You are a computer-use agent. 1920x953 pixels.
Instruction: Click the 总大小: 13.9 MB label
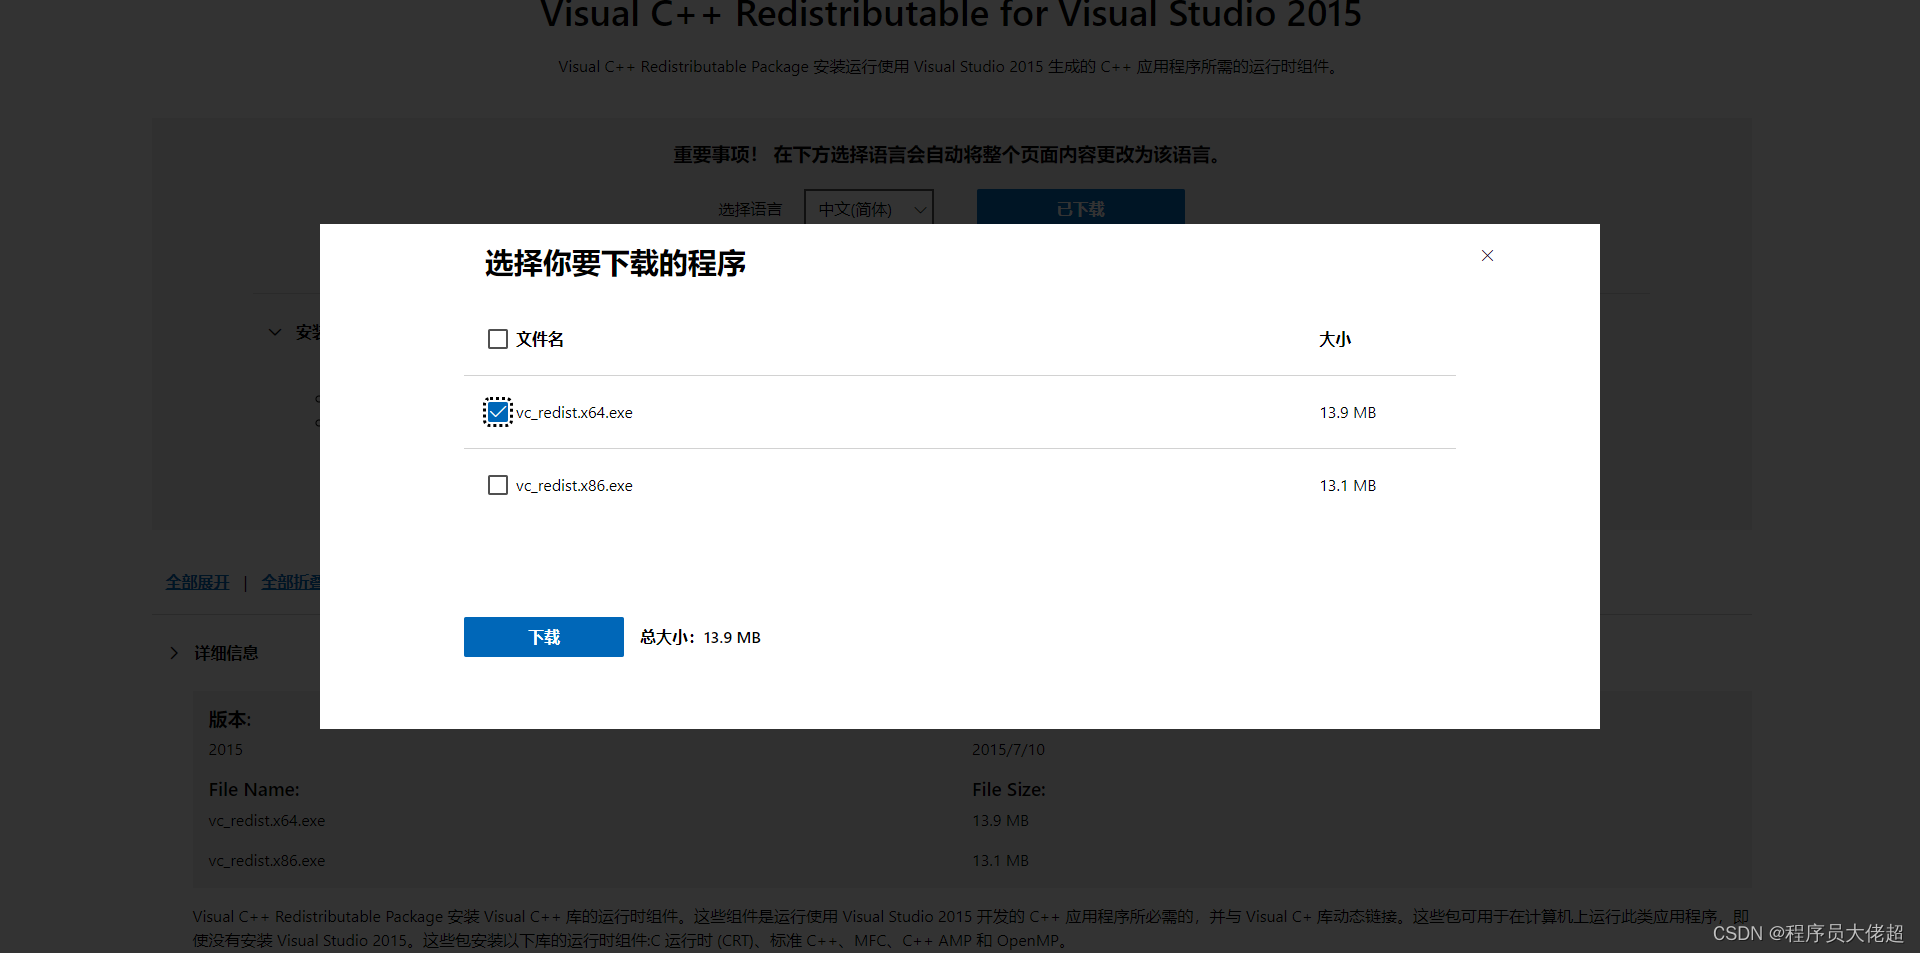coord(700,637)
